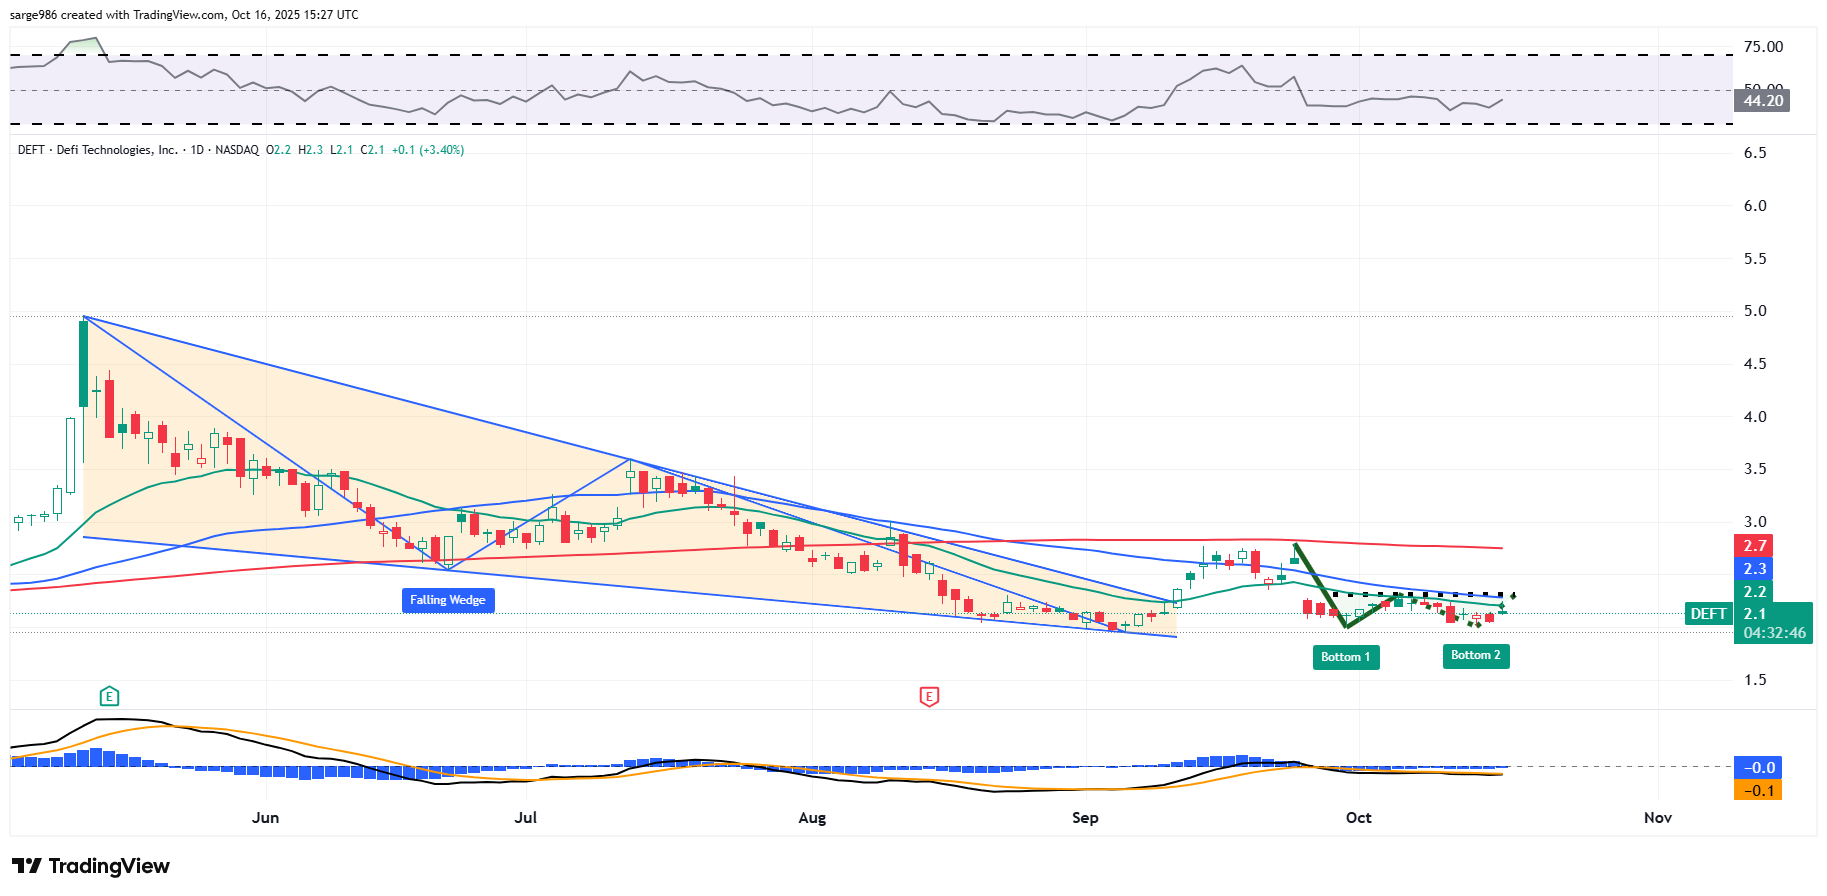The height and width of the screenshot is (896, 1827).
Task: Click the TradingView logo
Action: (91, 866)
